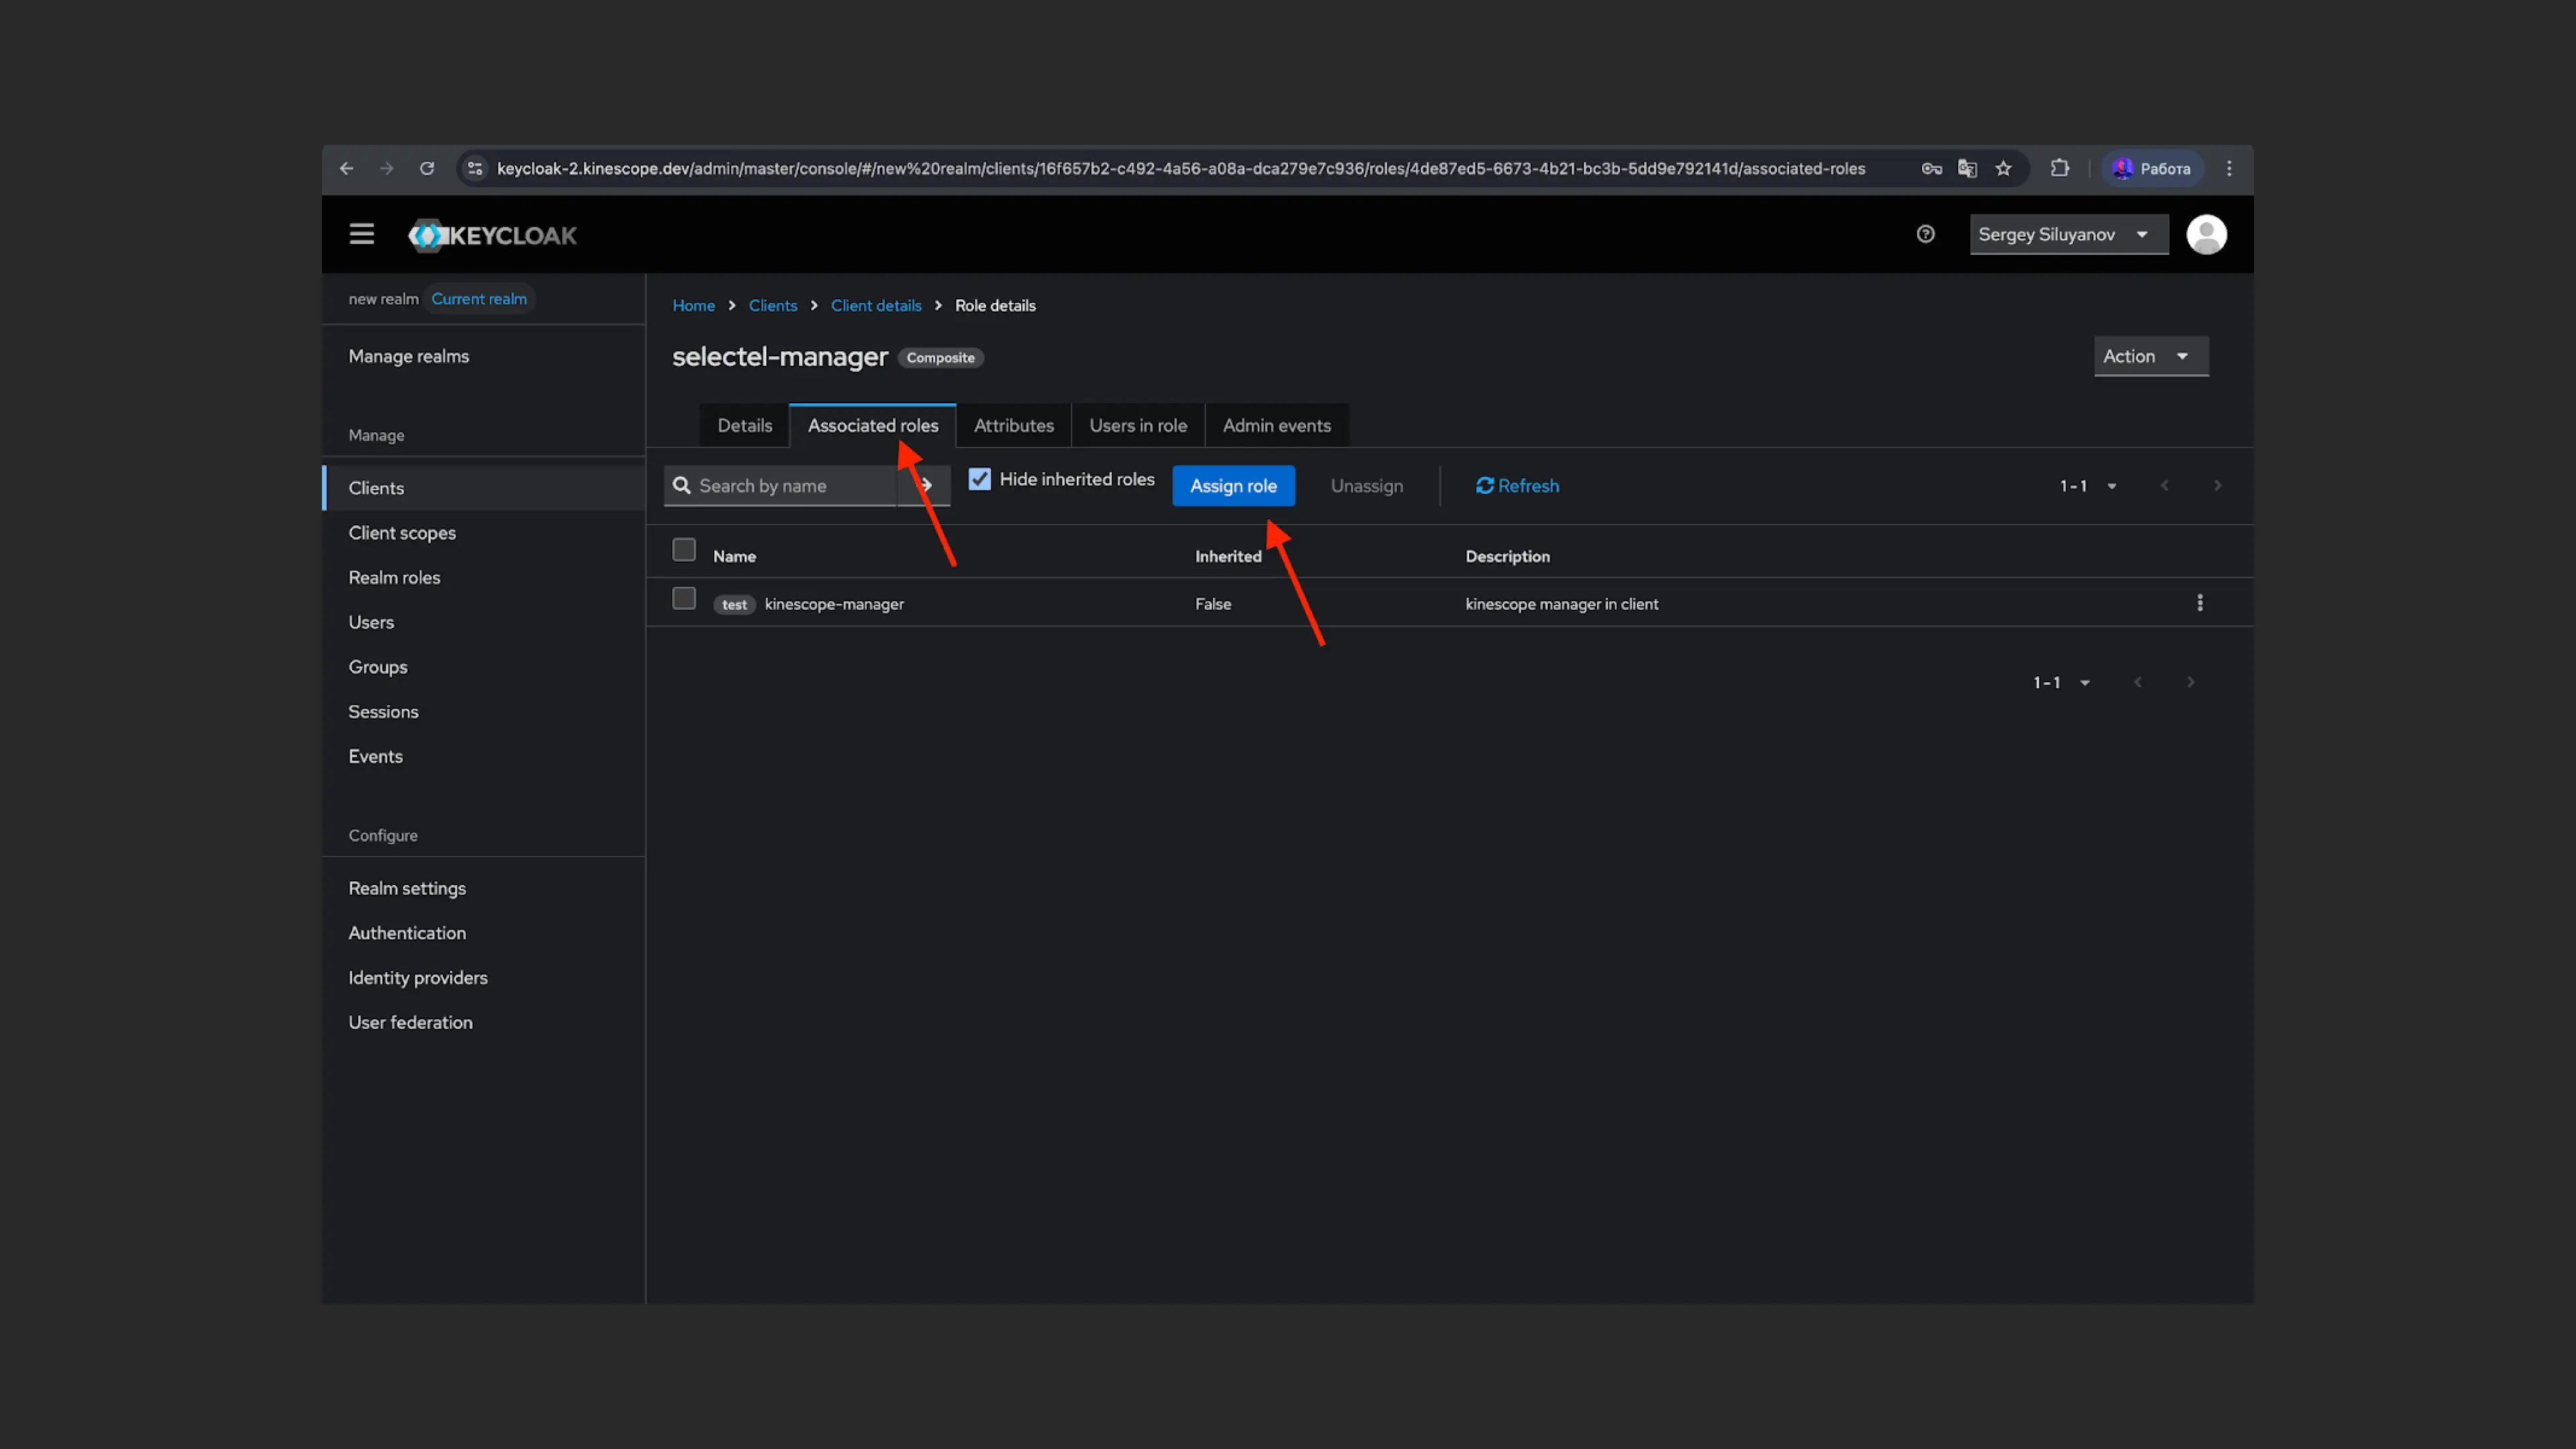Viewport: 2576px width, 1449px height.
Task: Uncheck Hide inherited roles checkbox
Action: pos(979,480)
